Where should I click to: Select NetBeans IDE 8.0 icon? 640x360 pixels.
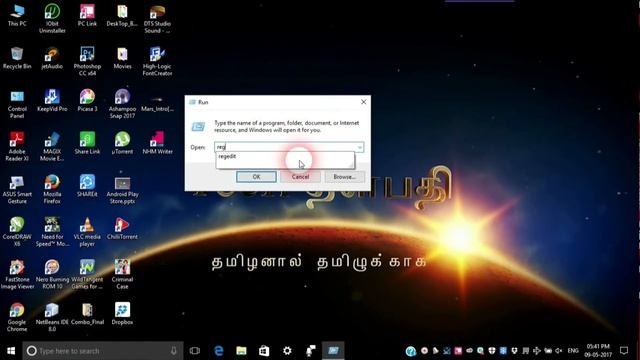pos(52,317)
